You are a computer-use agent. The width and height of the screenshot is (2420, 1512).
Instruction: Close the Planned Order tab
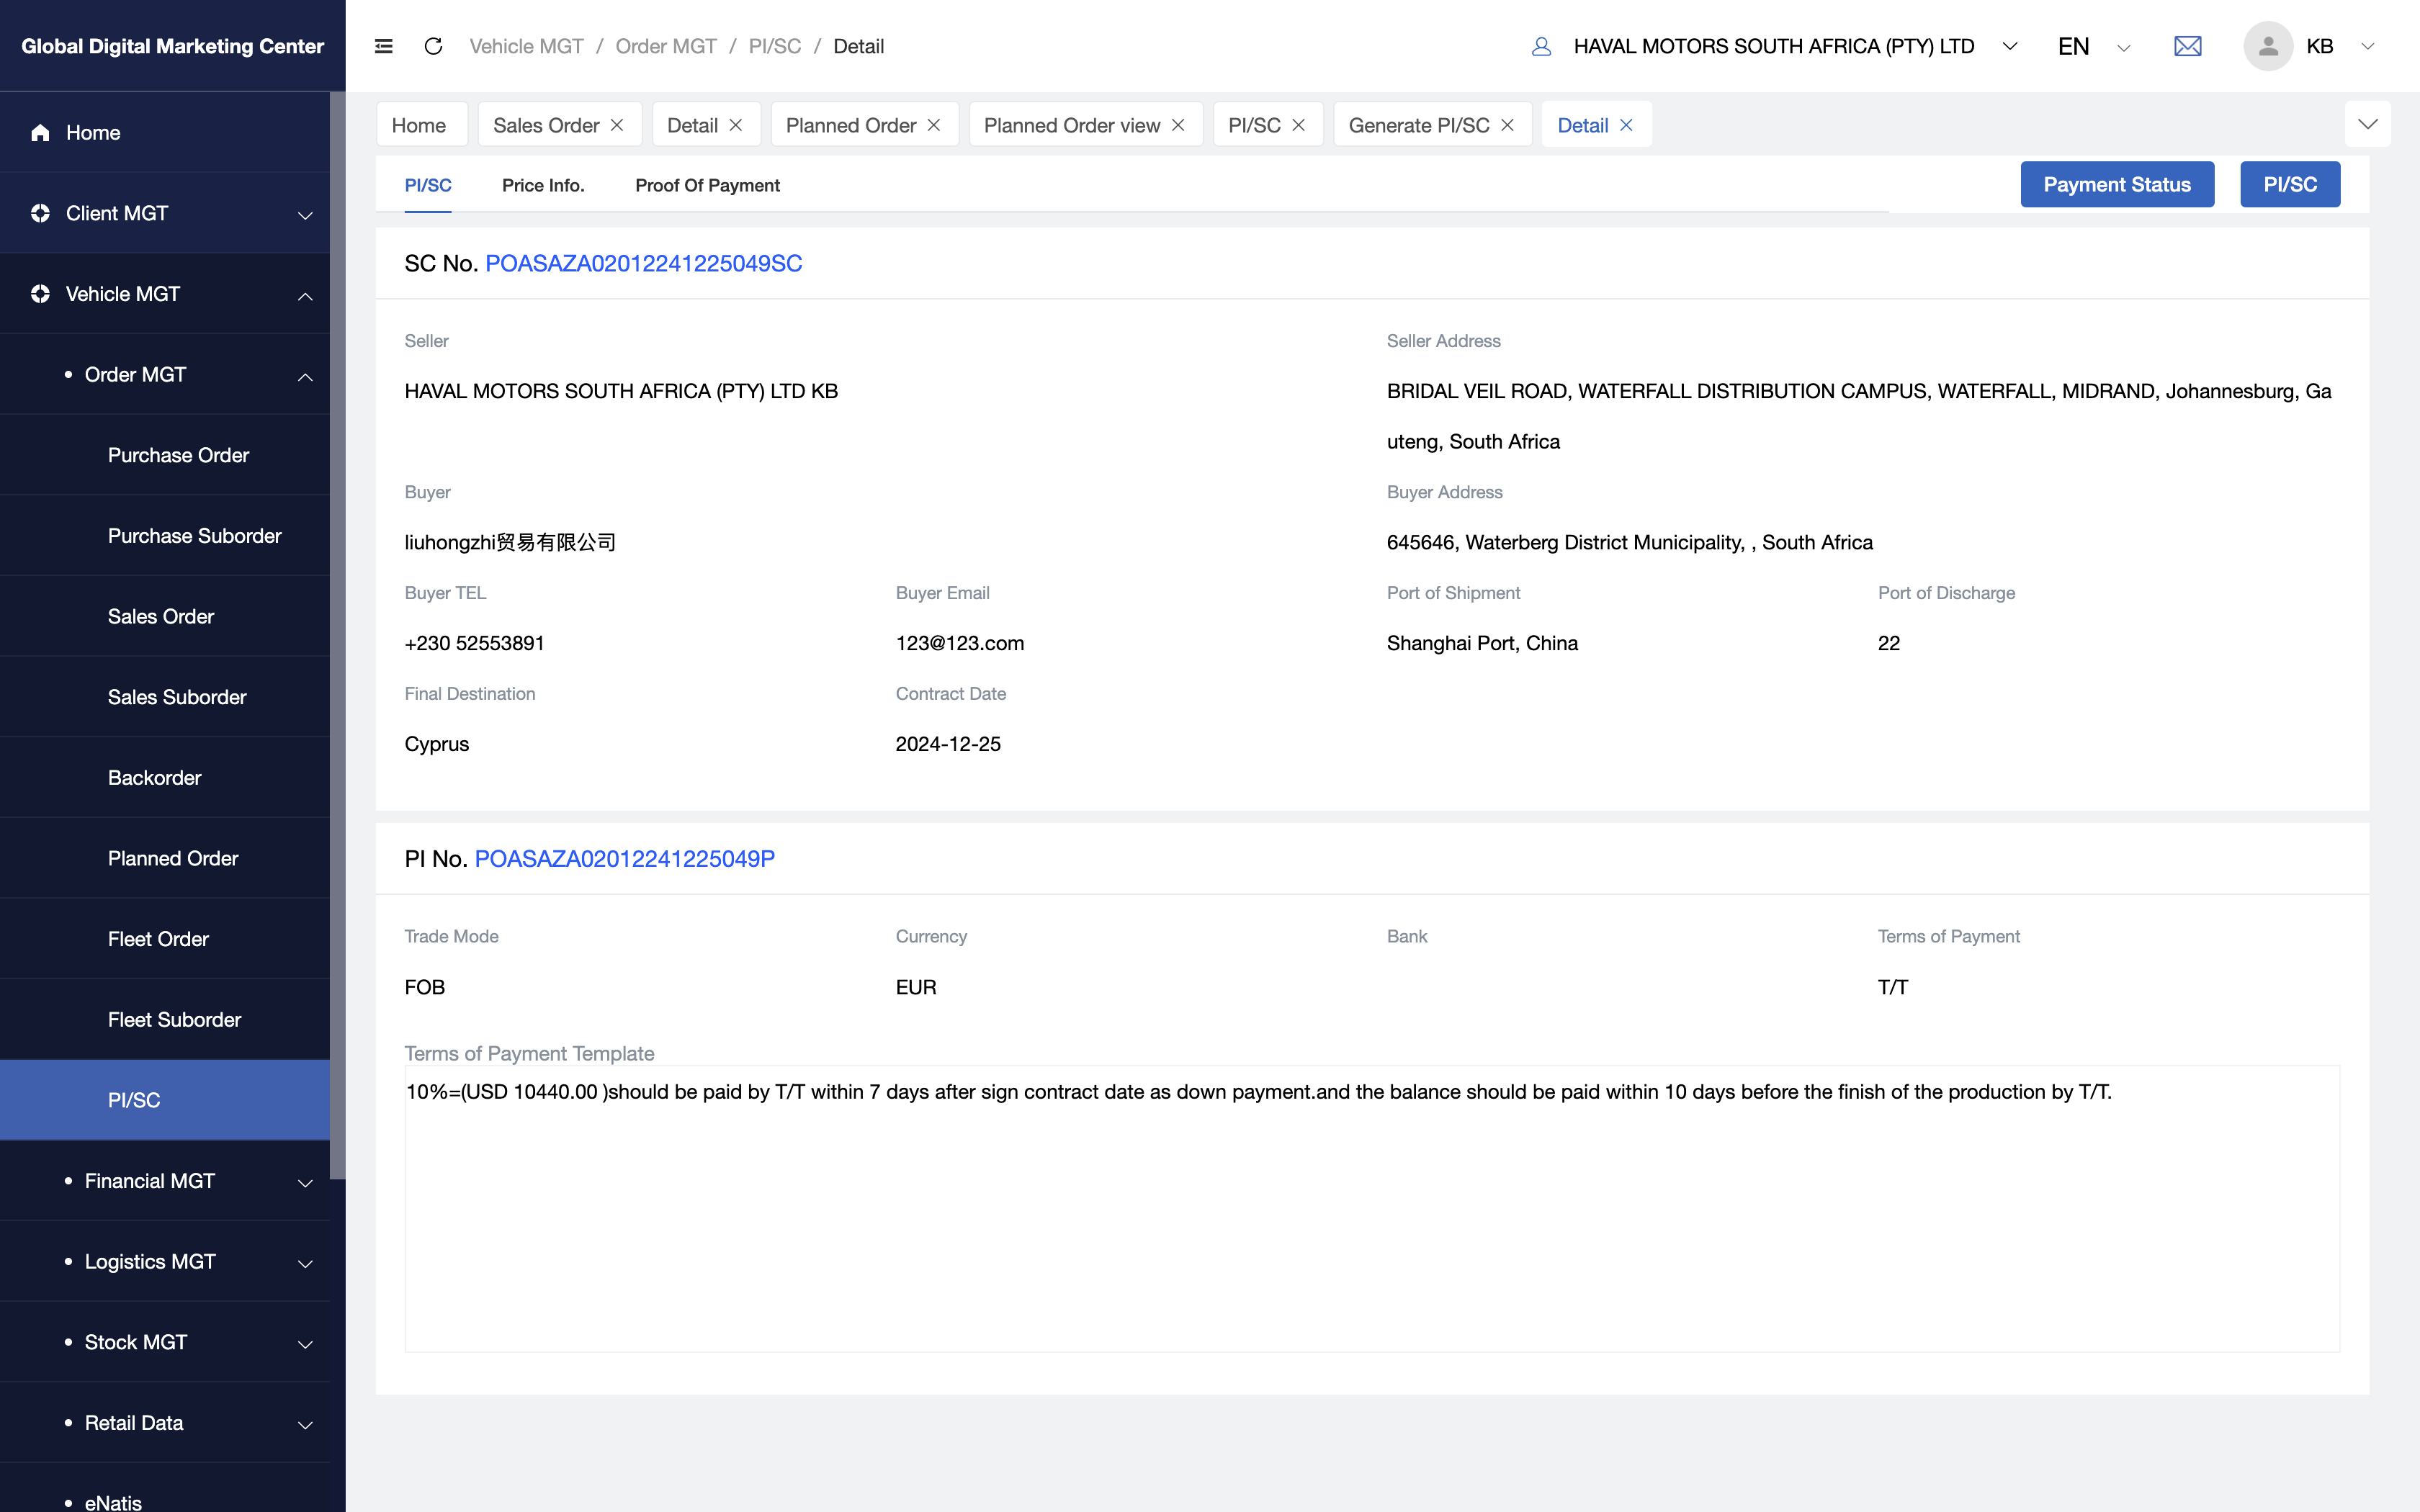[x=934, y=125]
